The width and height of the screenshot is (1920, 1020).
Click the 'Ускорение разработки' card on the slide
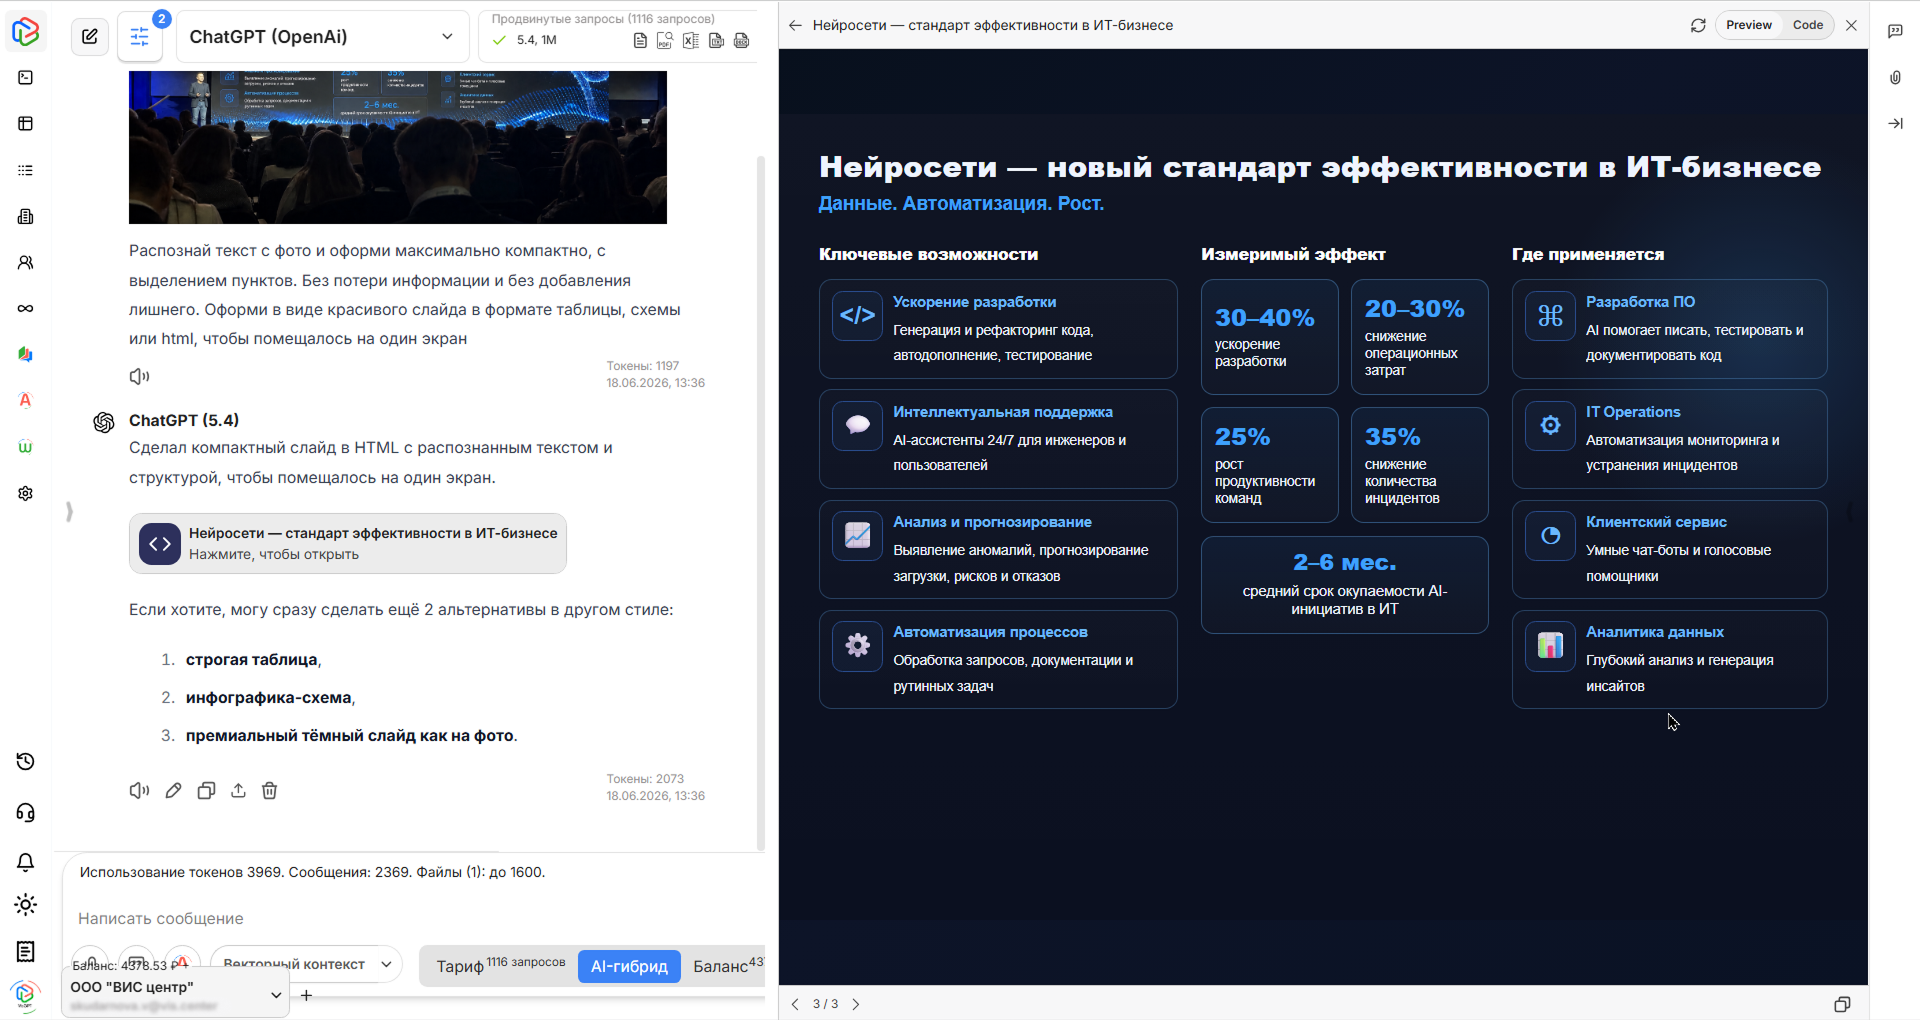(998, 329)
